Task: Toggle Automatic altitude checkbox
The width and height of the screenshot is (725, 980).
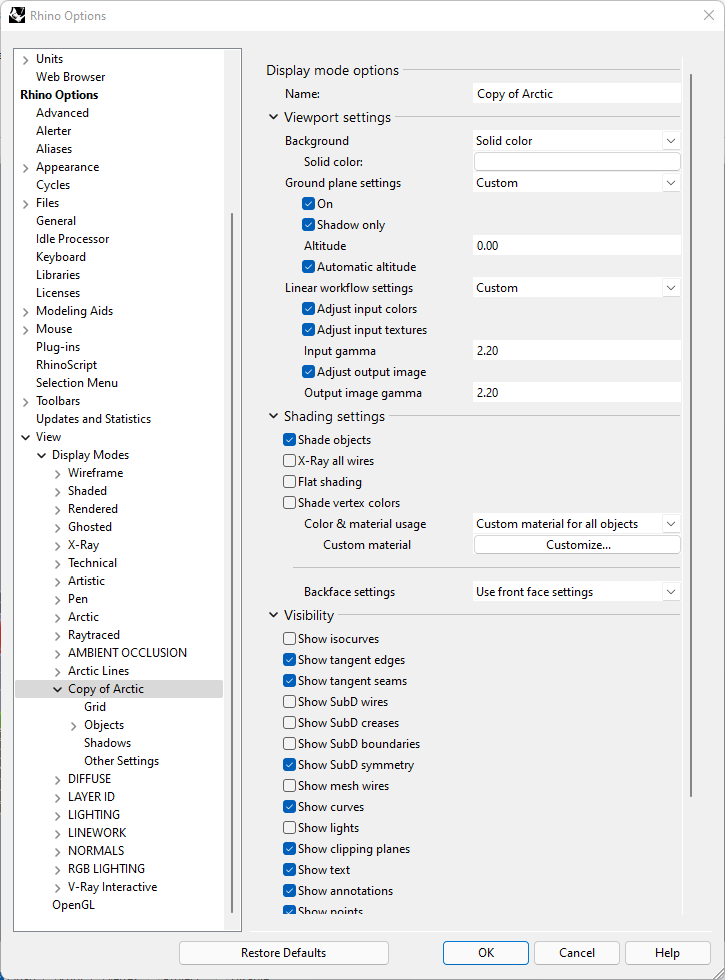Action: pos(308,267)
